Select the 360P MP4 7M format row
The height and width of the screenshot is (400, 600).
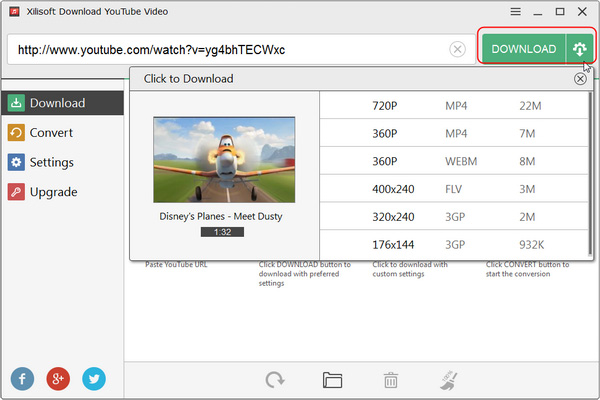tap(454, 133)
